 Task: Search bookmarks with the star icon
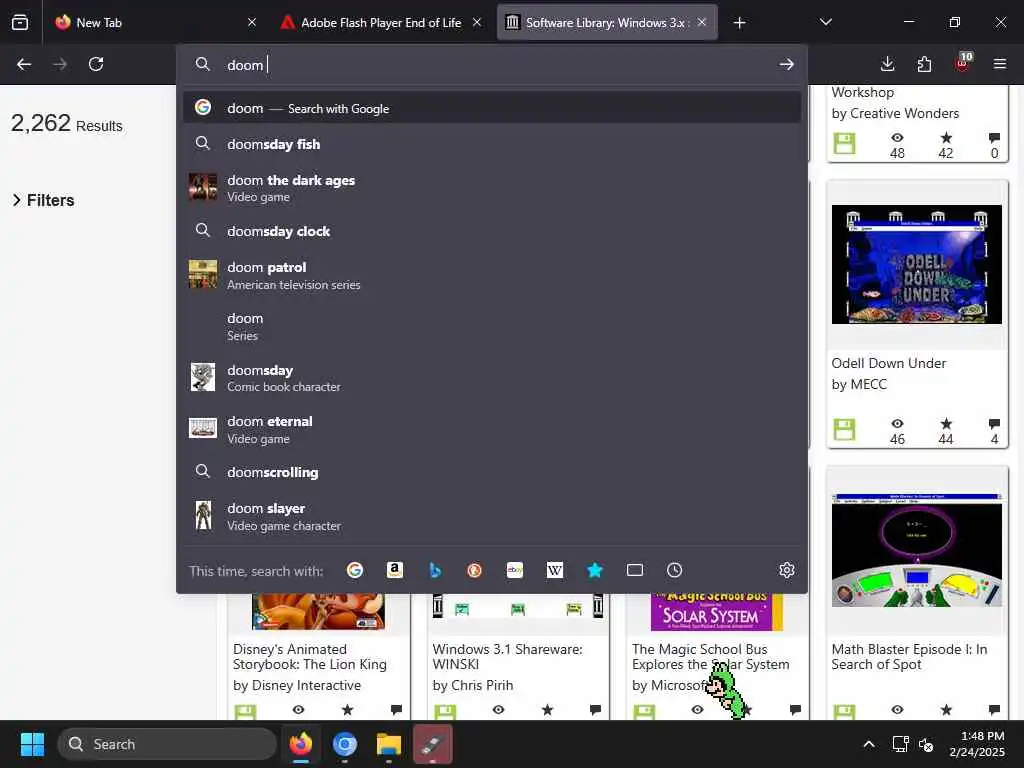pos(594,570)
